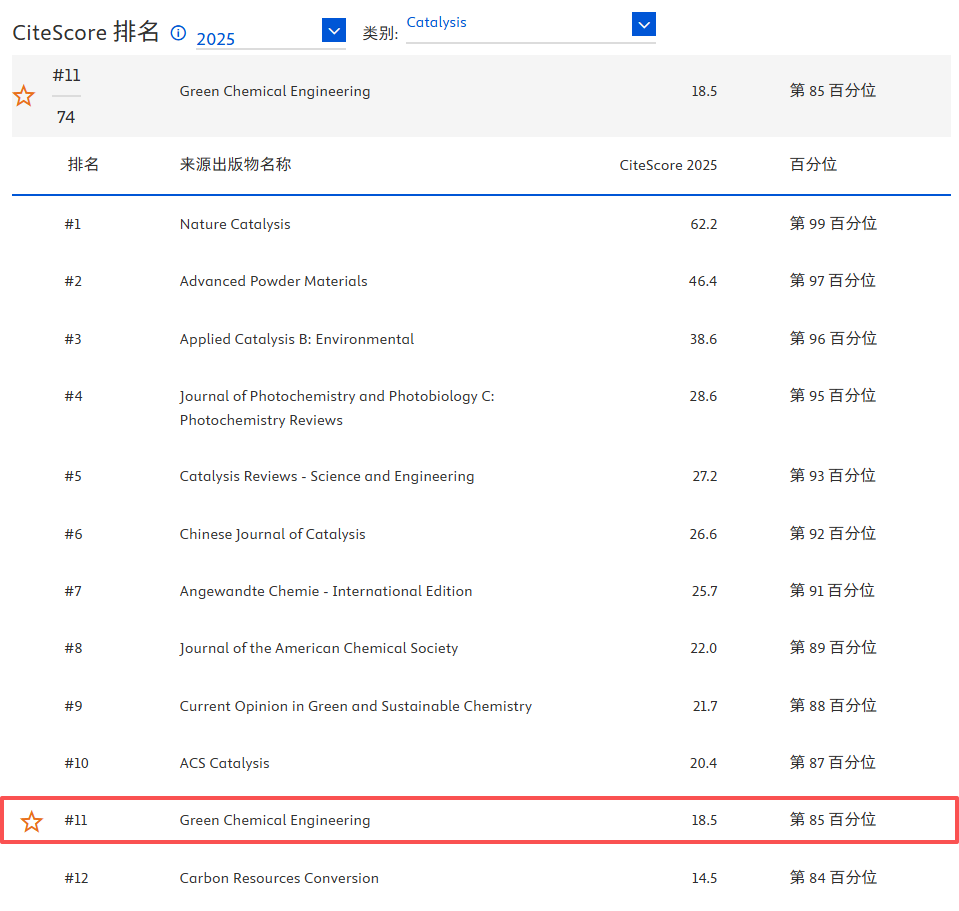The image size is (959, 911).
Task: Click the CiteScore value 46.4
Action: [x=703, y=281]
